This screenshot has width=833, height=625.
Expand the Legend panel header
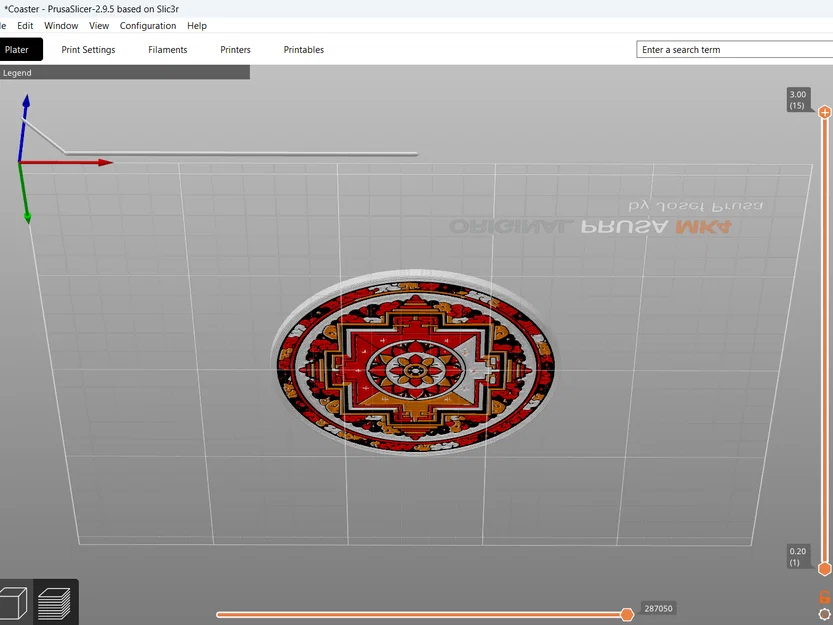click(124, 72)
